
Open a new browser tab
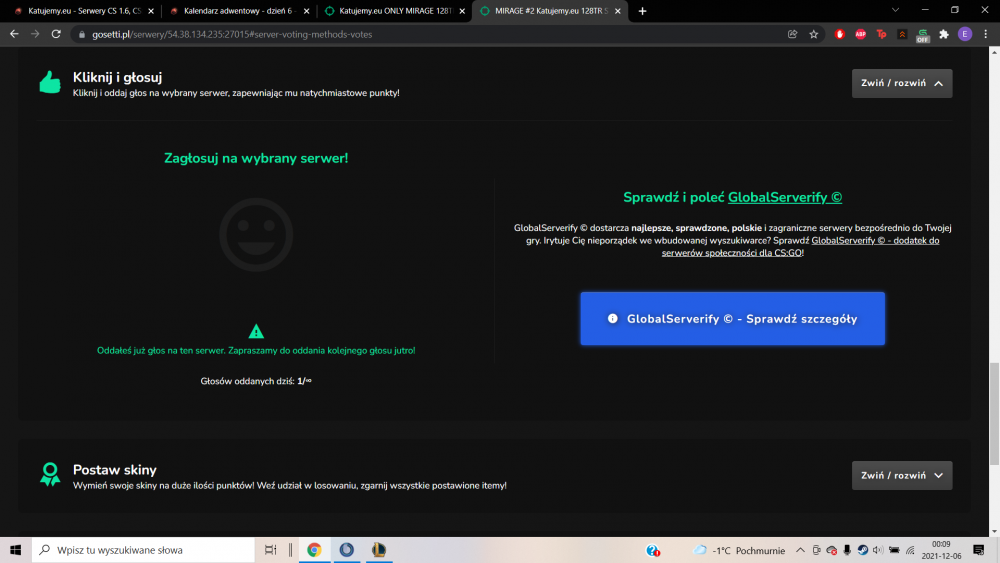tap(642, 11)
